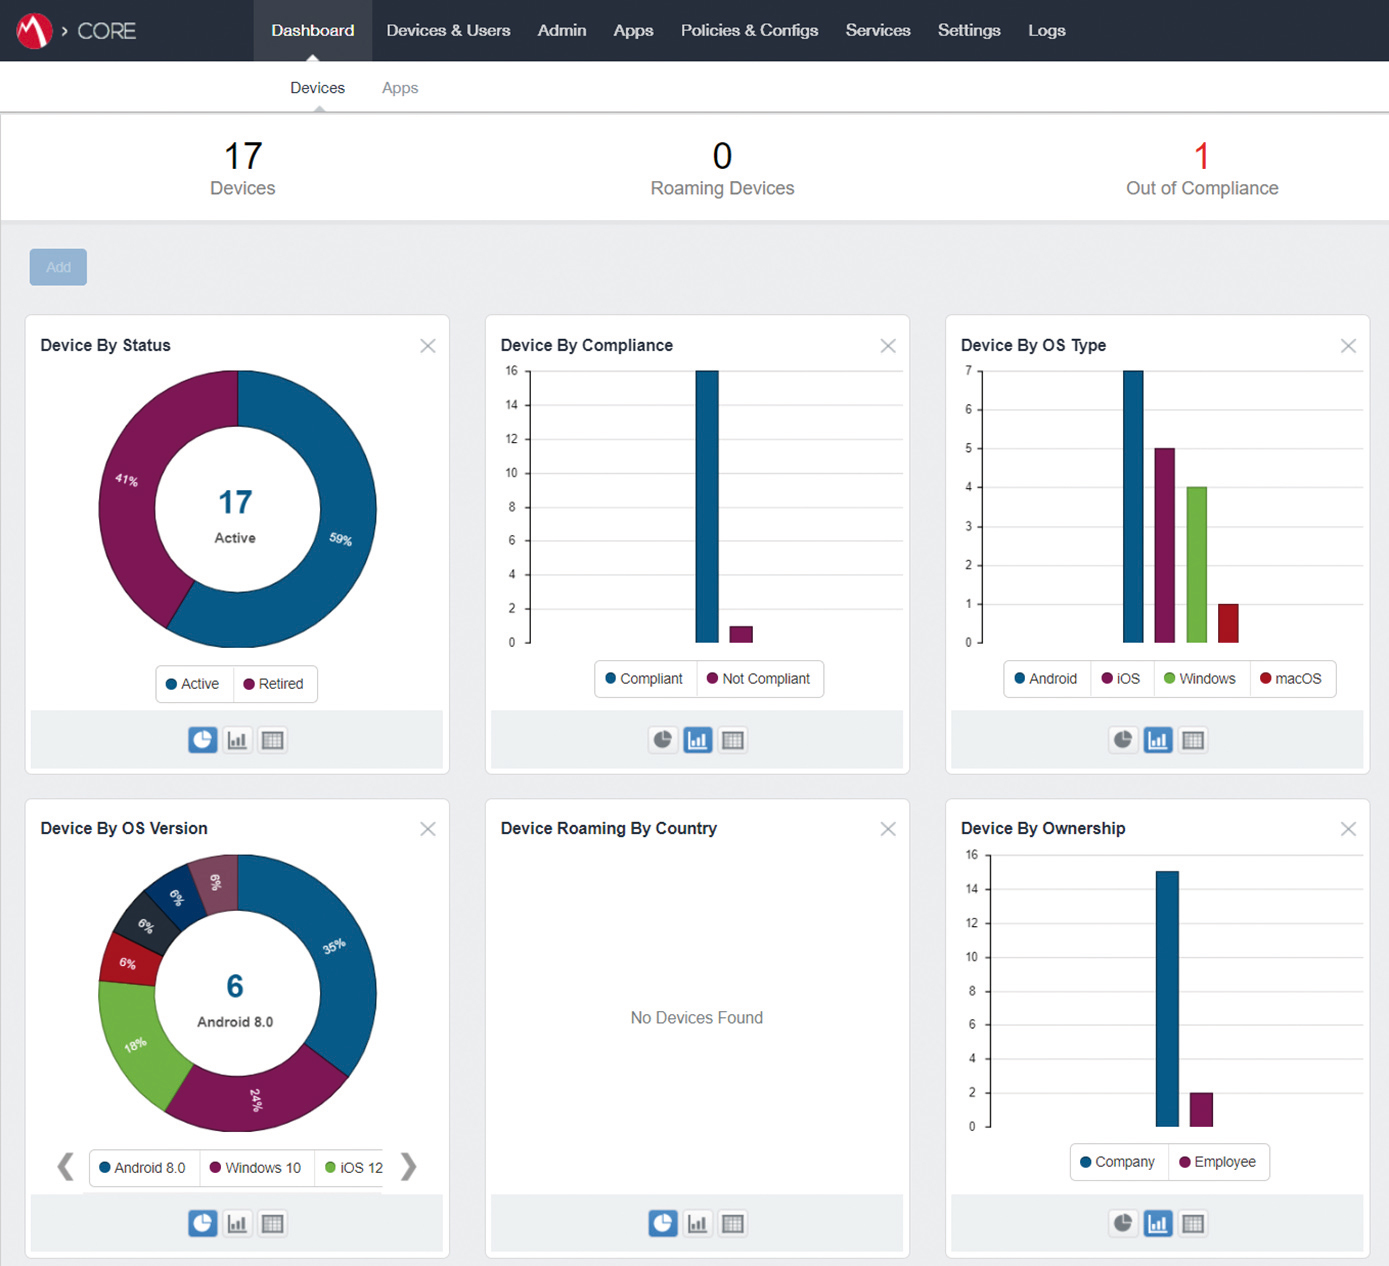Change Device By Ownership to table view
This screenshot has height=1266, width=1389.
coord(1193,1223)
